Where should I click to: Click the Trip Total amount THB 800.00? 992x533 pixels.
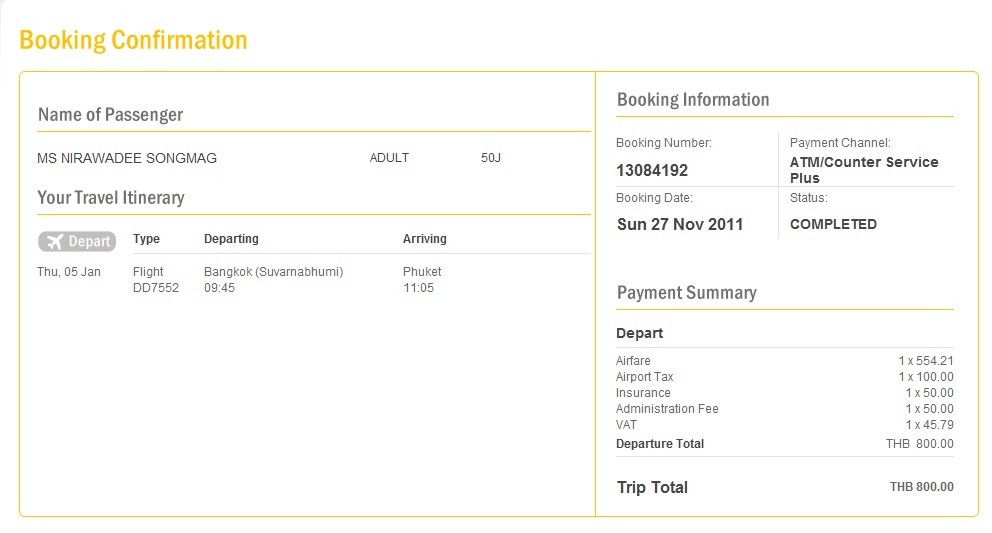pos(921,487)
